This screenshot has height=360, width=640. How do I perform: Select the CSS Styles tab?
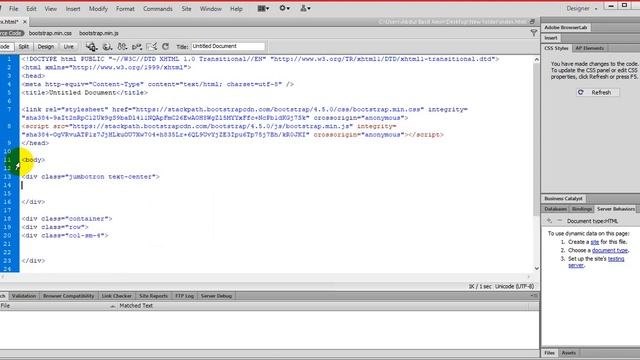click(x=556, y=48)
